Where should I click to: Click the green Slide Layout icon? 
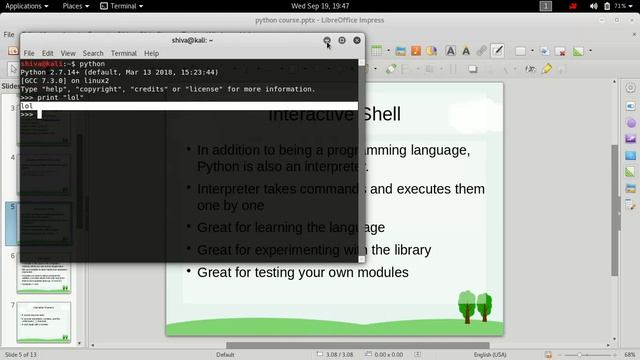[578, 51]
